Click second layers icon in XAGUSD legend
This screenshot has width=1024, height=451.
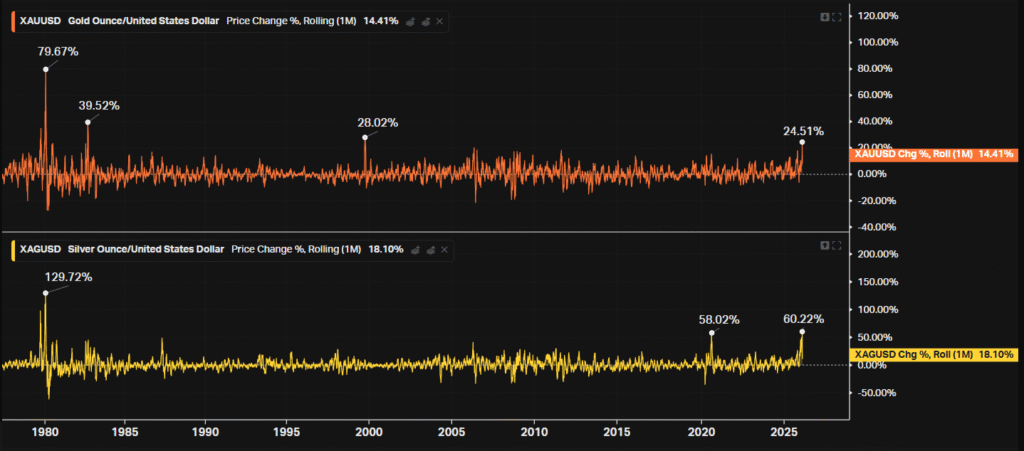tap(430, 248)
